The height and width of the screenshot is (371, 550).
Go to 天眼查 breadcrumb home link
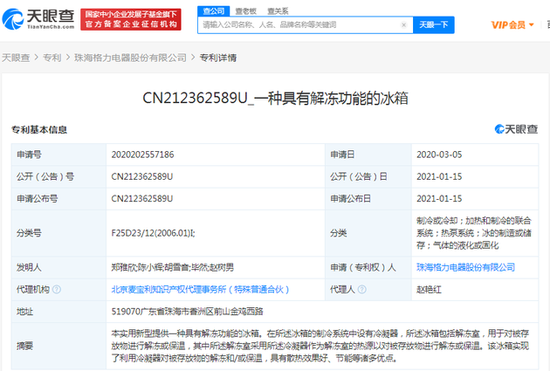pos(16,58)
